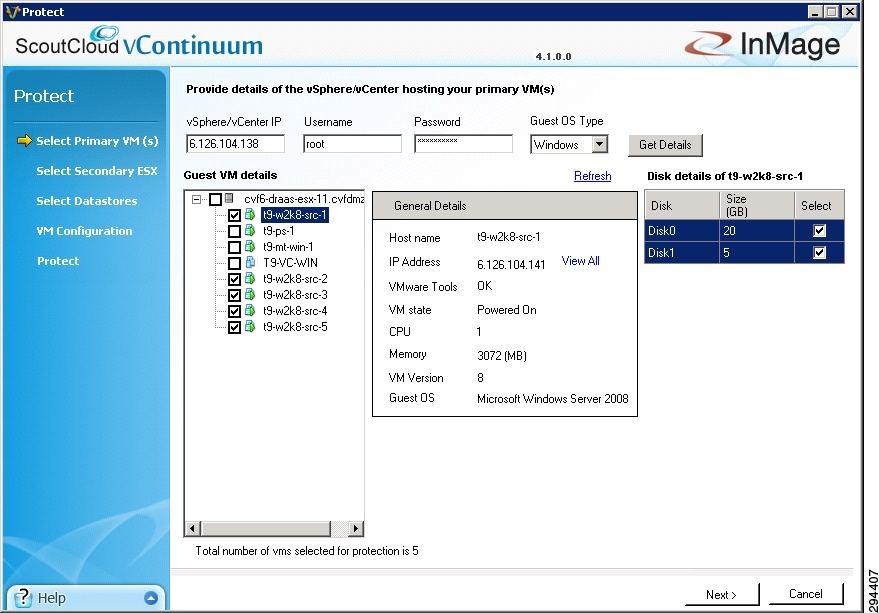Click Microsoft Windows Server 2008 guest OS value

pos(552,399)
